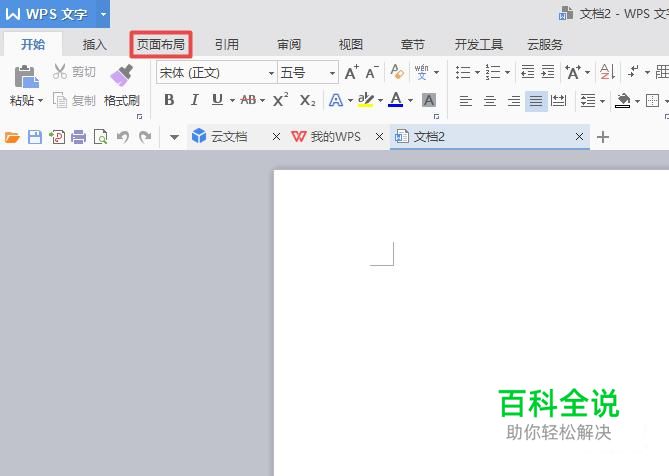669x476 pixels.
Task: Toggle bold formatting
Action: 169,100
